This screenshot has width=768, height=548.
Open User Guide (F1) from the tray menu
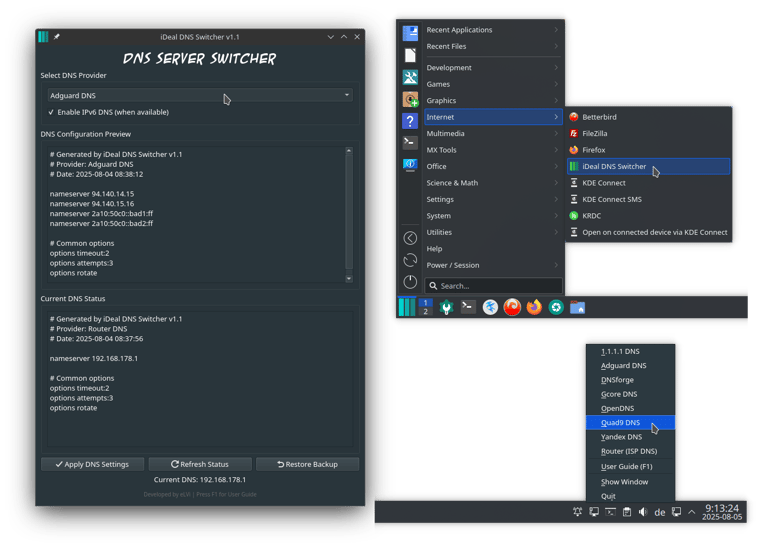[x=630, y=467]
